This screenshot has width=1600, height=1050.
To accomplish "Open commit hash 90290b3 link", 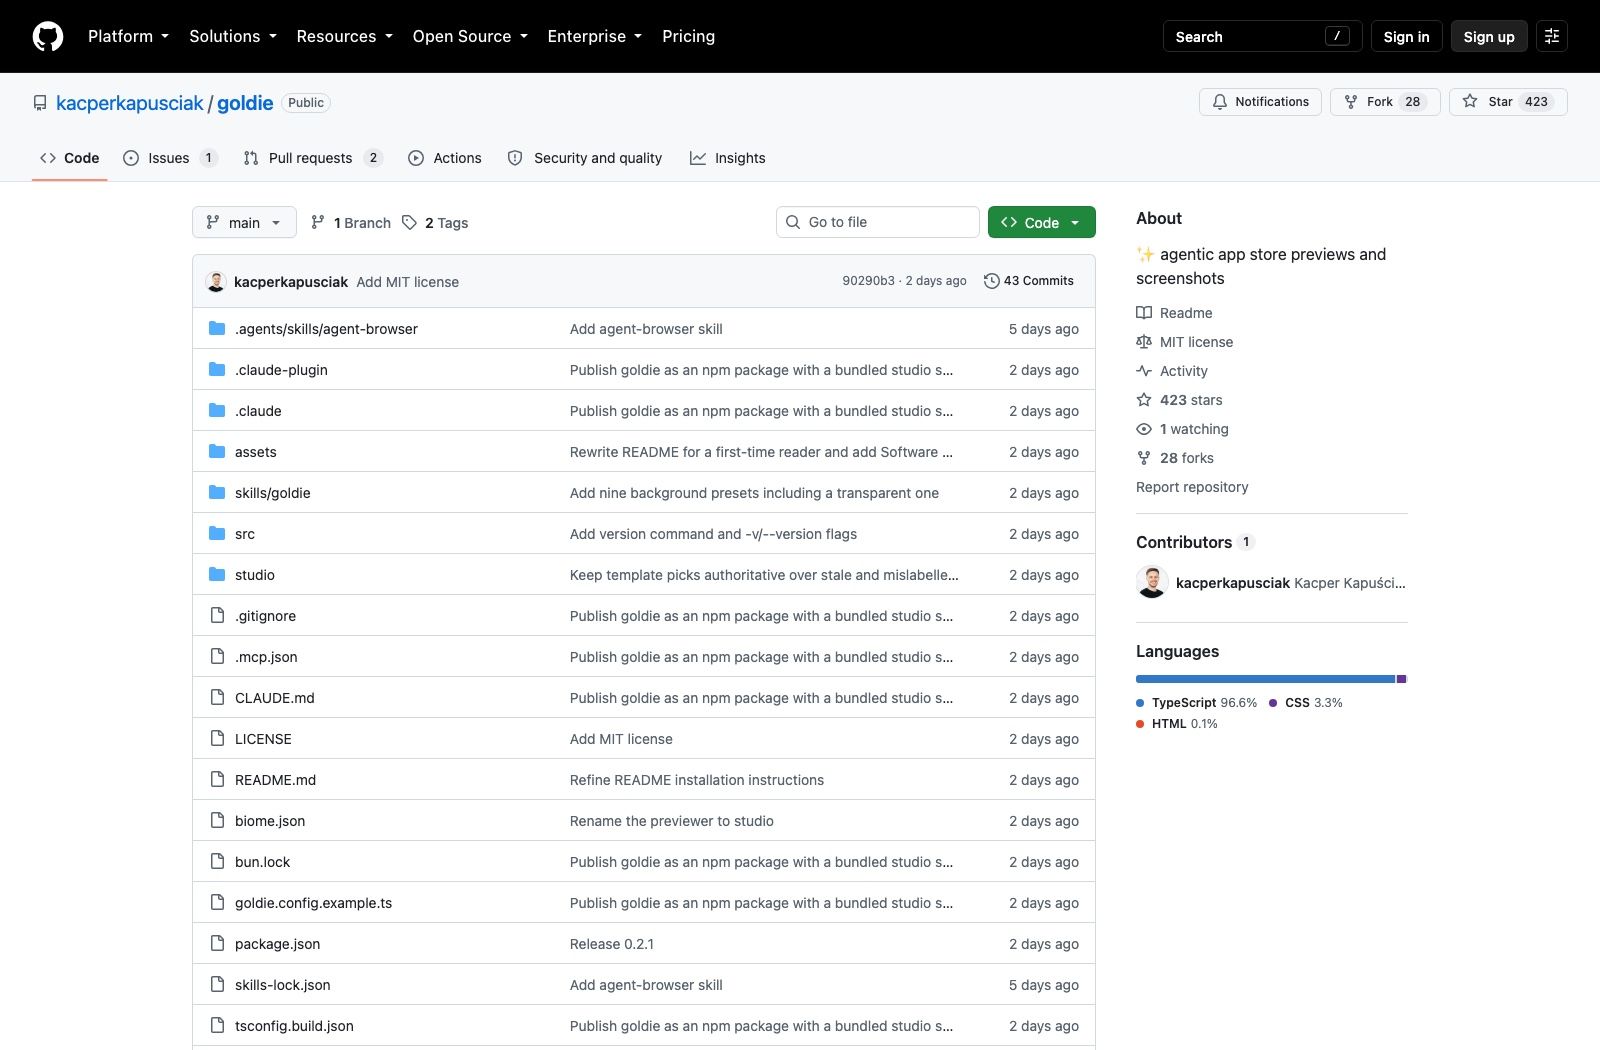I will tap(868, 281).
